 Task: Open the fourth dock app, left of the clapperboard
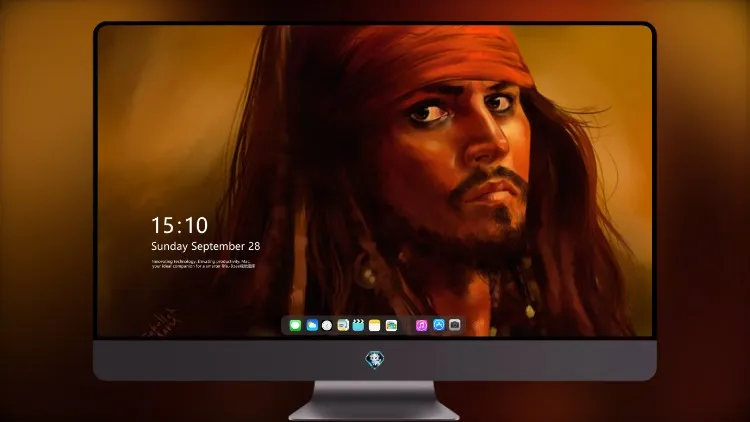click(x=342, y=325)
